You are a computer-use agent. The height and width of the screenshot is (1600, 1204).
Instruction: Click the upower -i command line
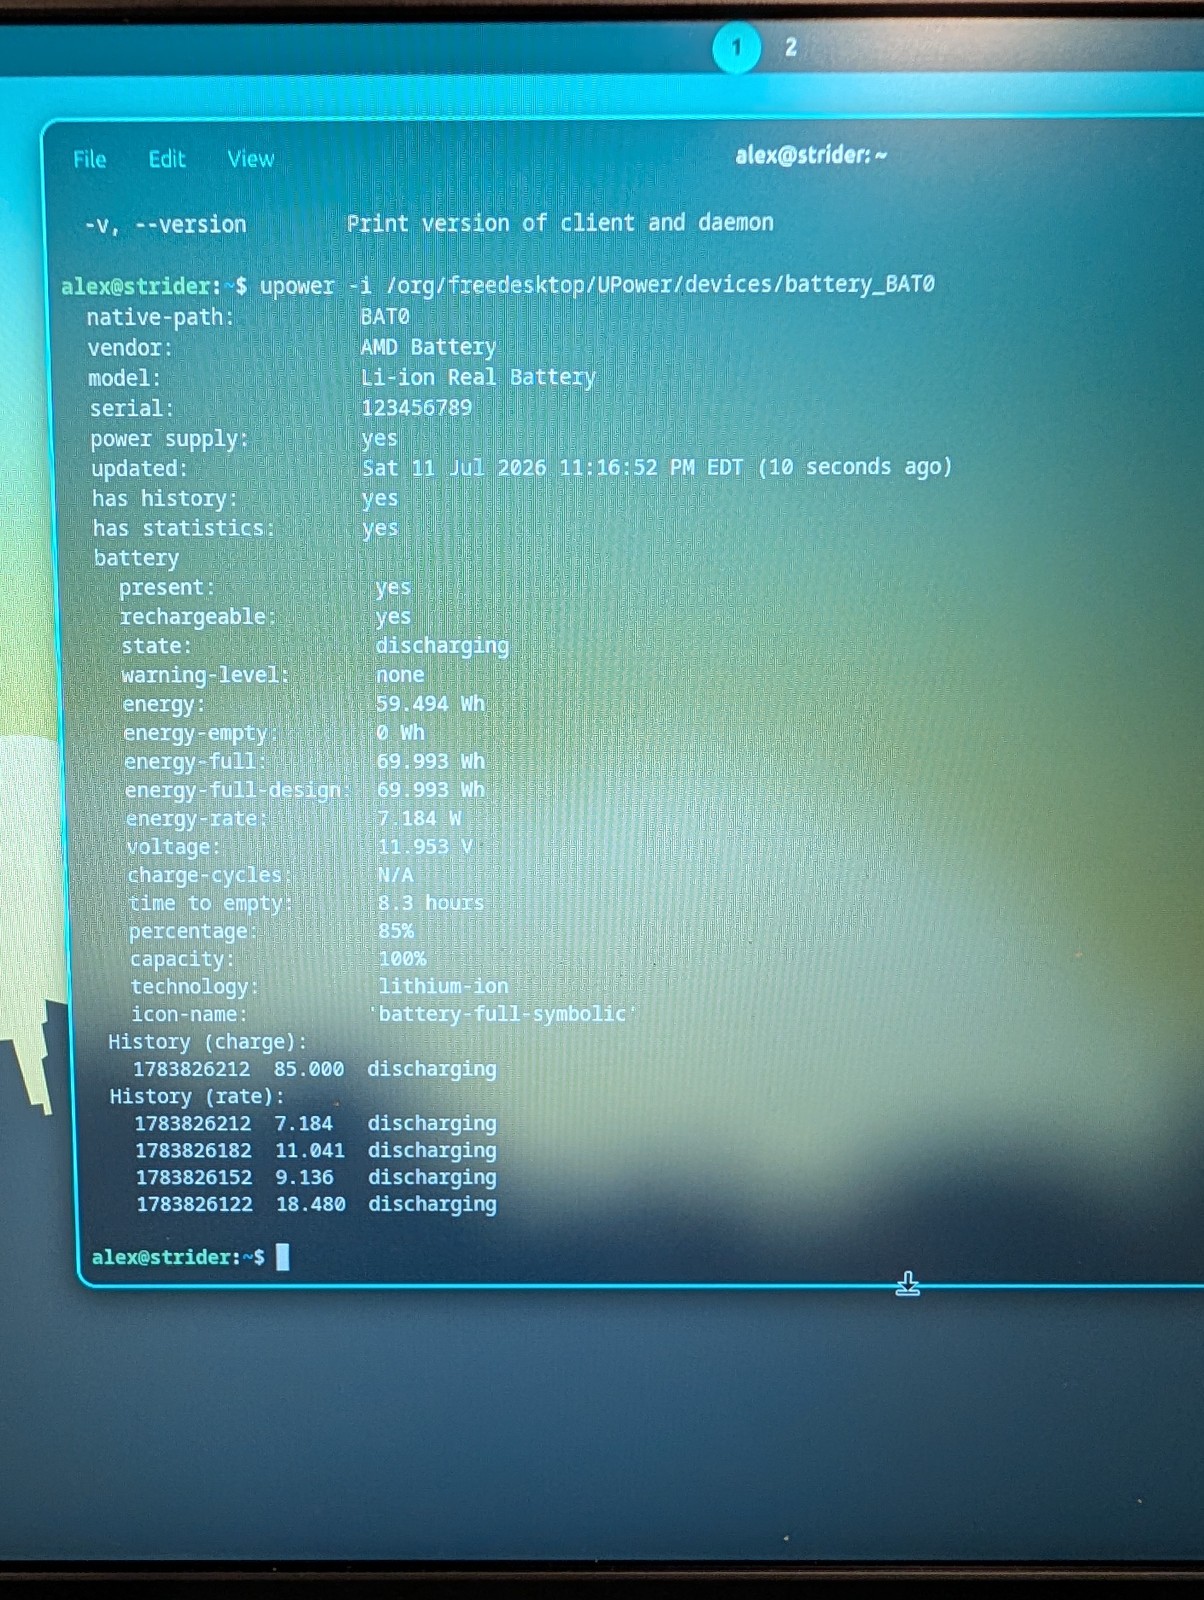point(597,285)
